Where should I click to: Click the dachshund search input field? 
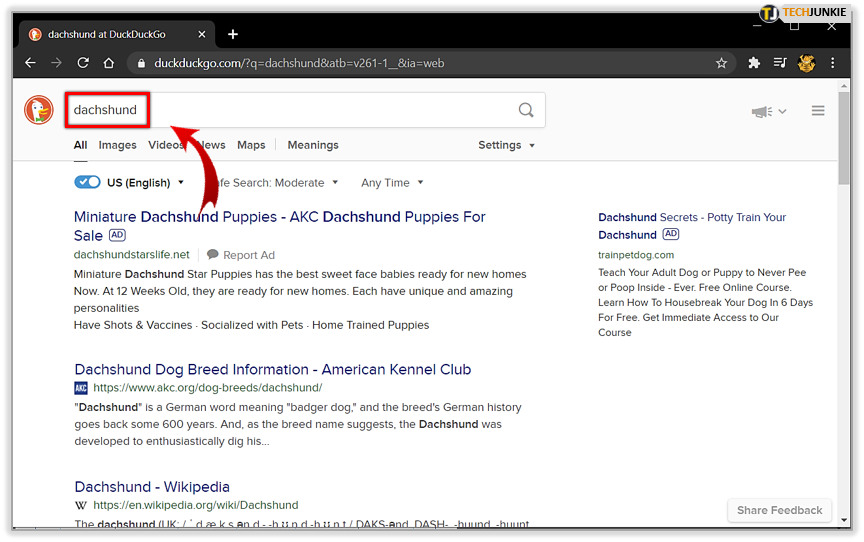point(300,110)
